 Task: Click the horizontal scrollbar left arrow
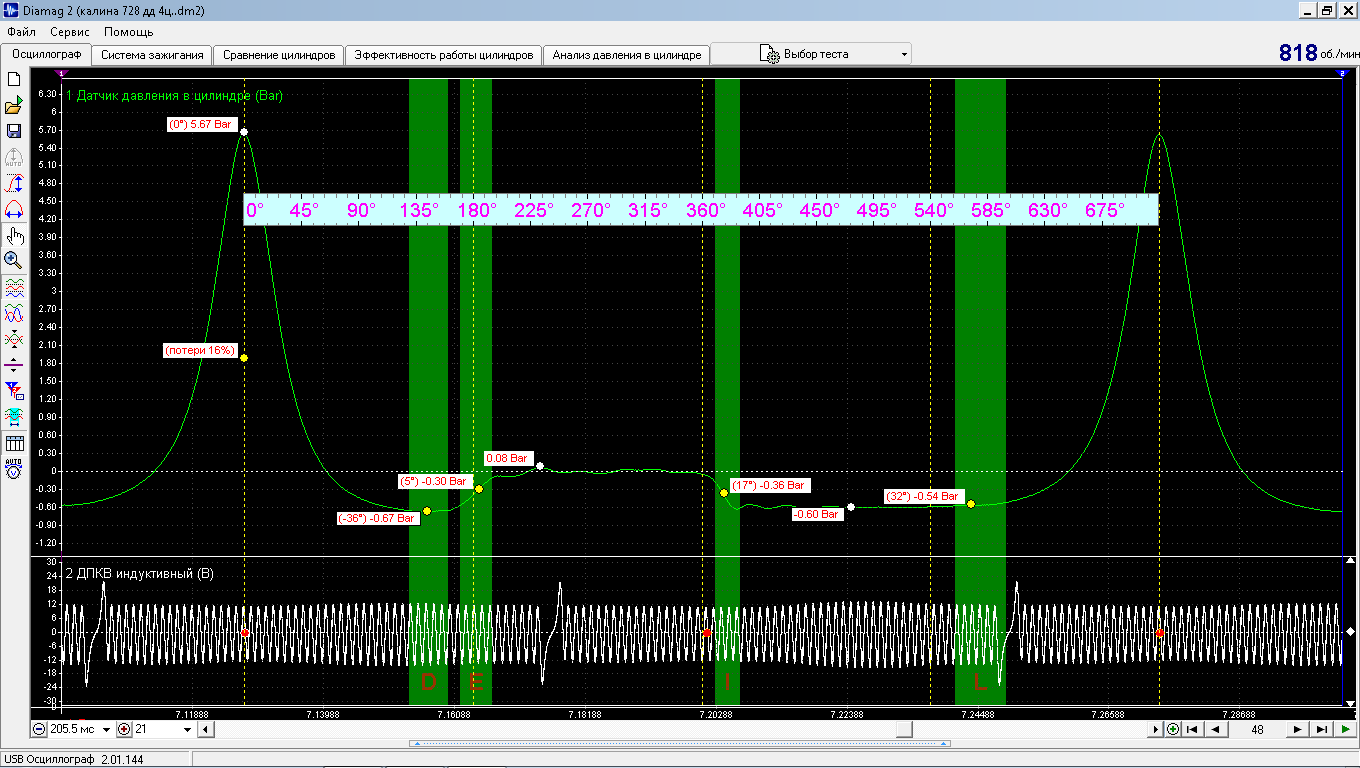point(205,729)
